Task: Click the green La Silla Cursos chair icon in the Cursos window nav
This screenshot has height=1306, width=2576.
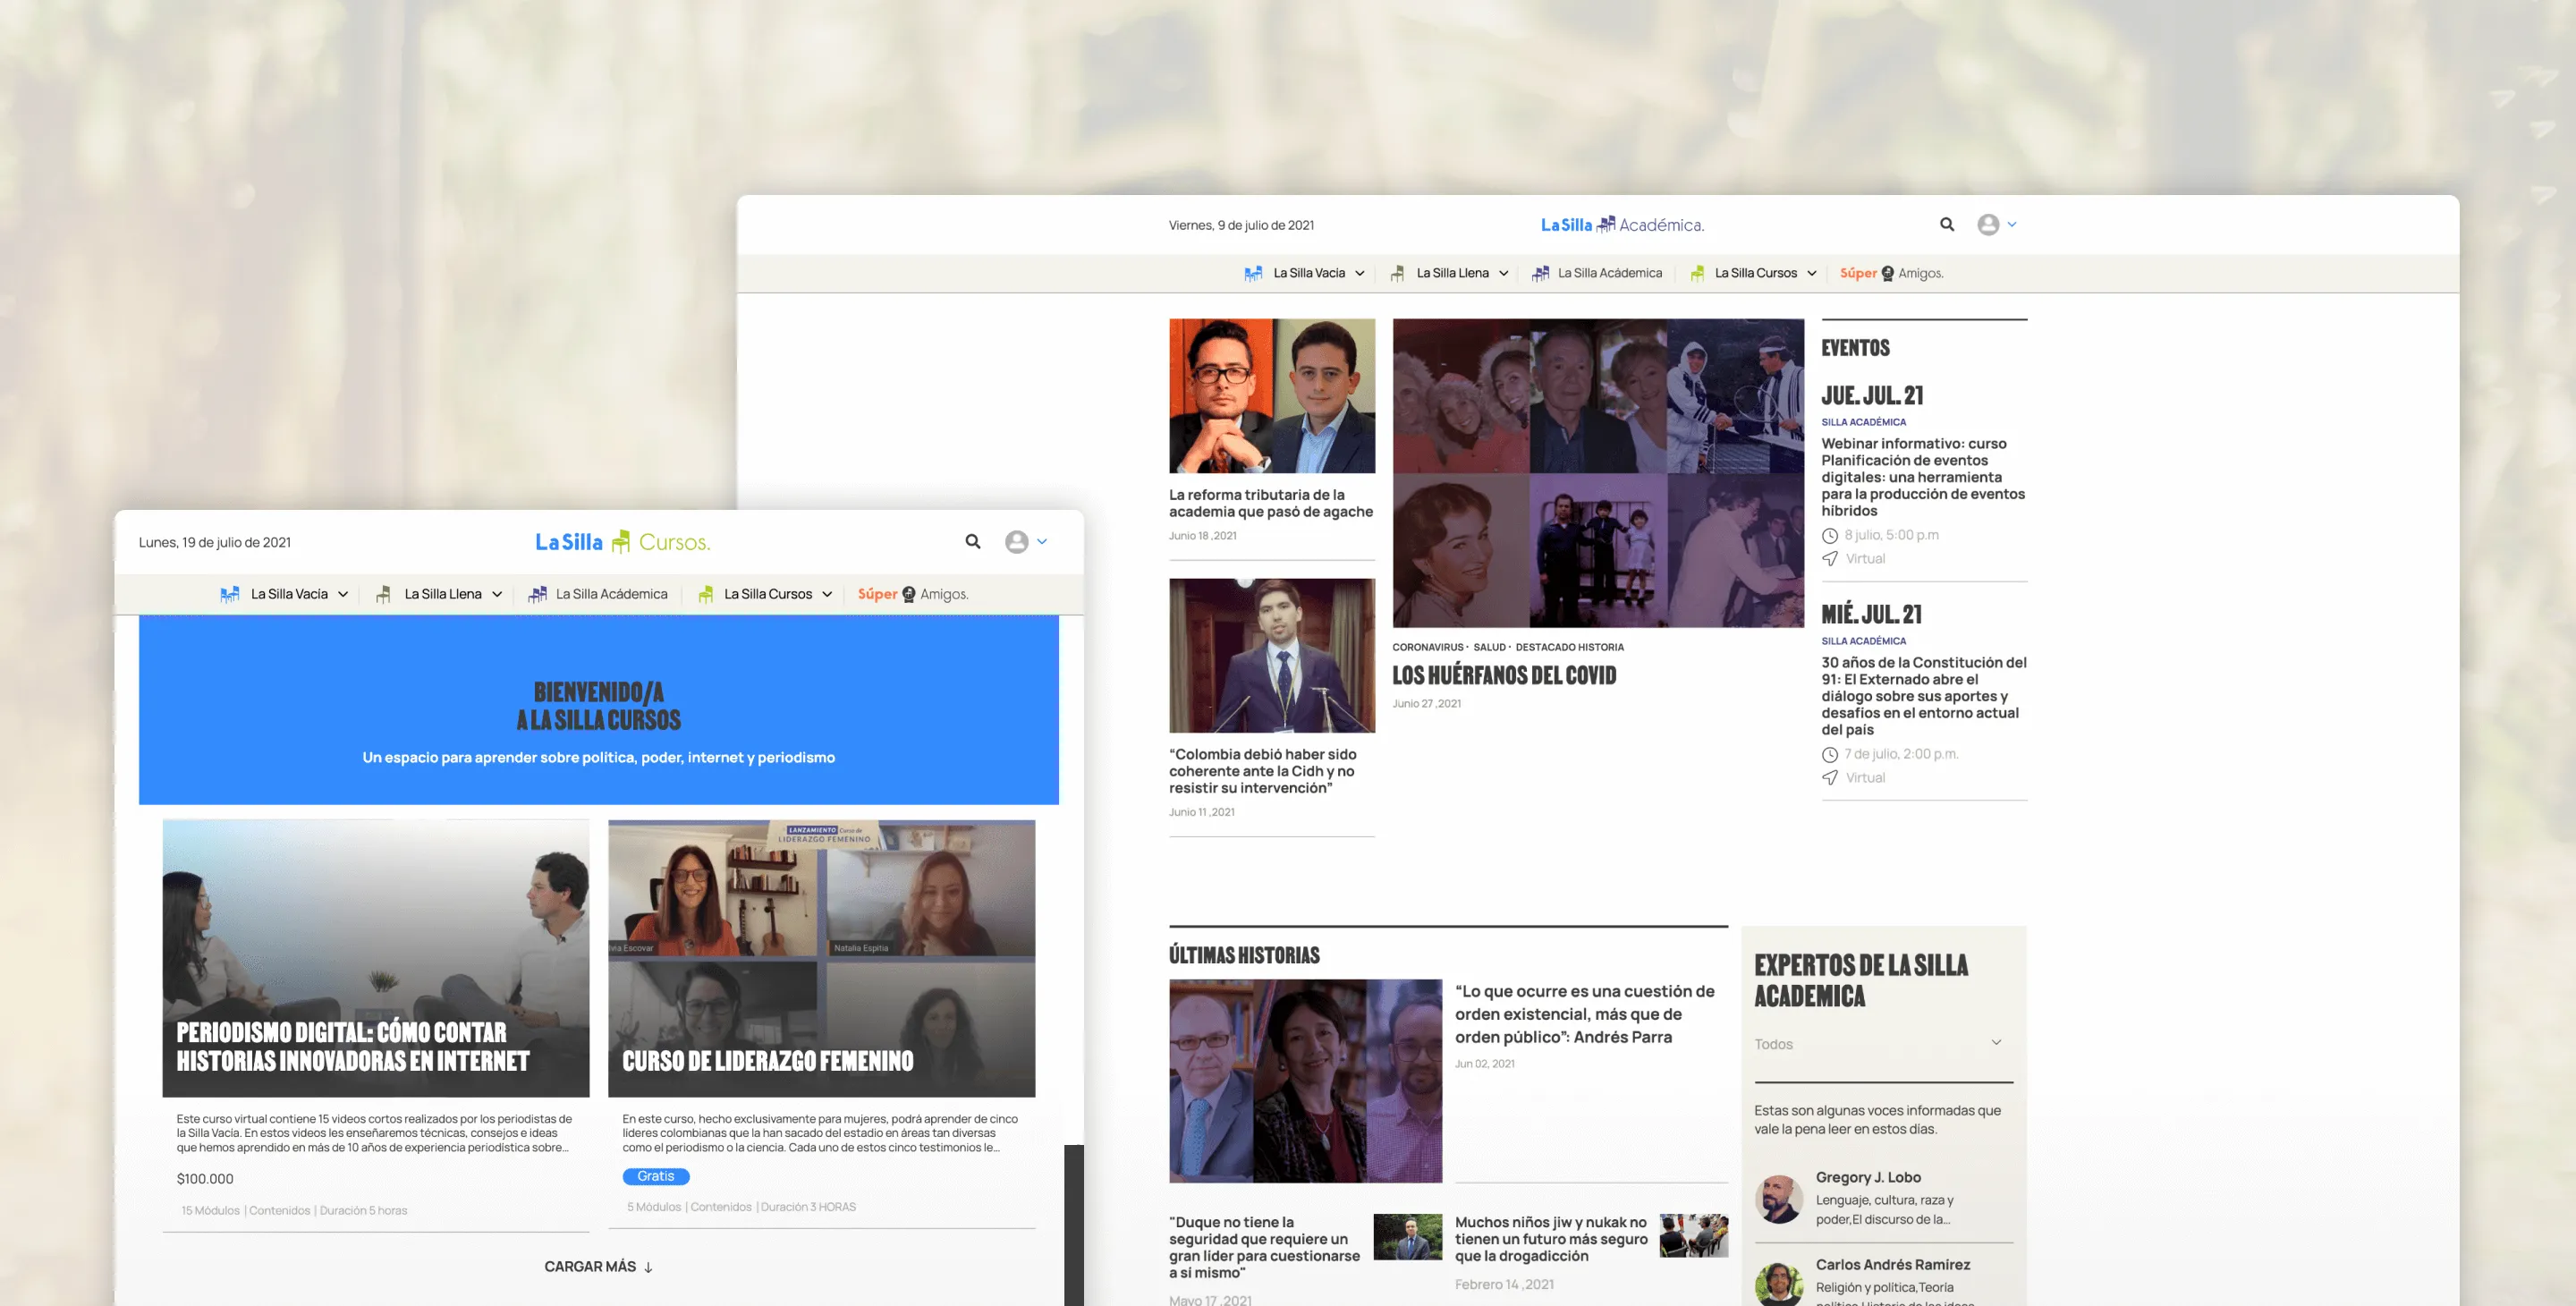Action: (x=706, y=594)
